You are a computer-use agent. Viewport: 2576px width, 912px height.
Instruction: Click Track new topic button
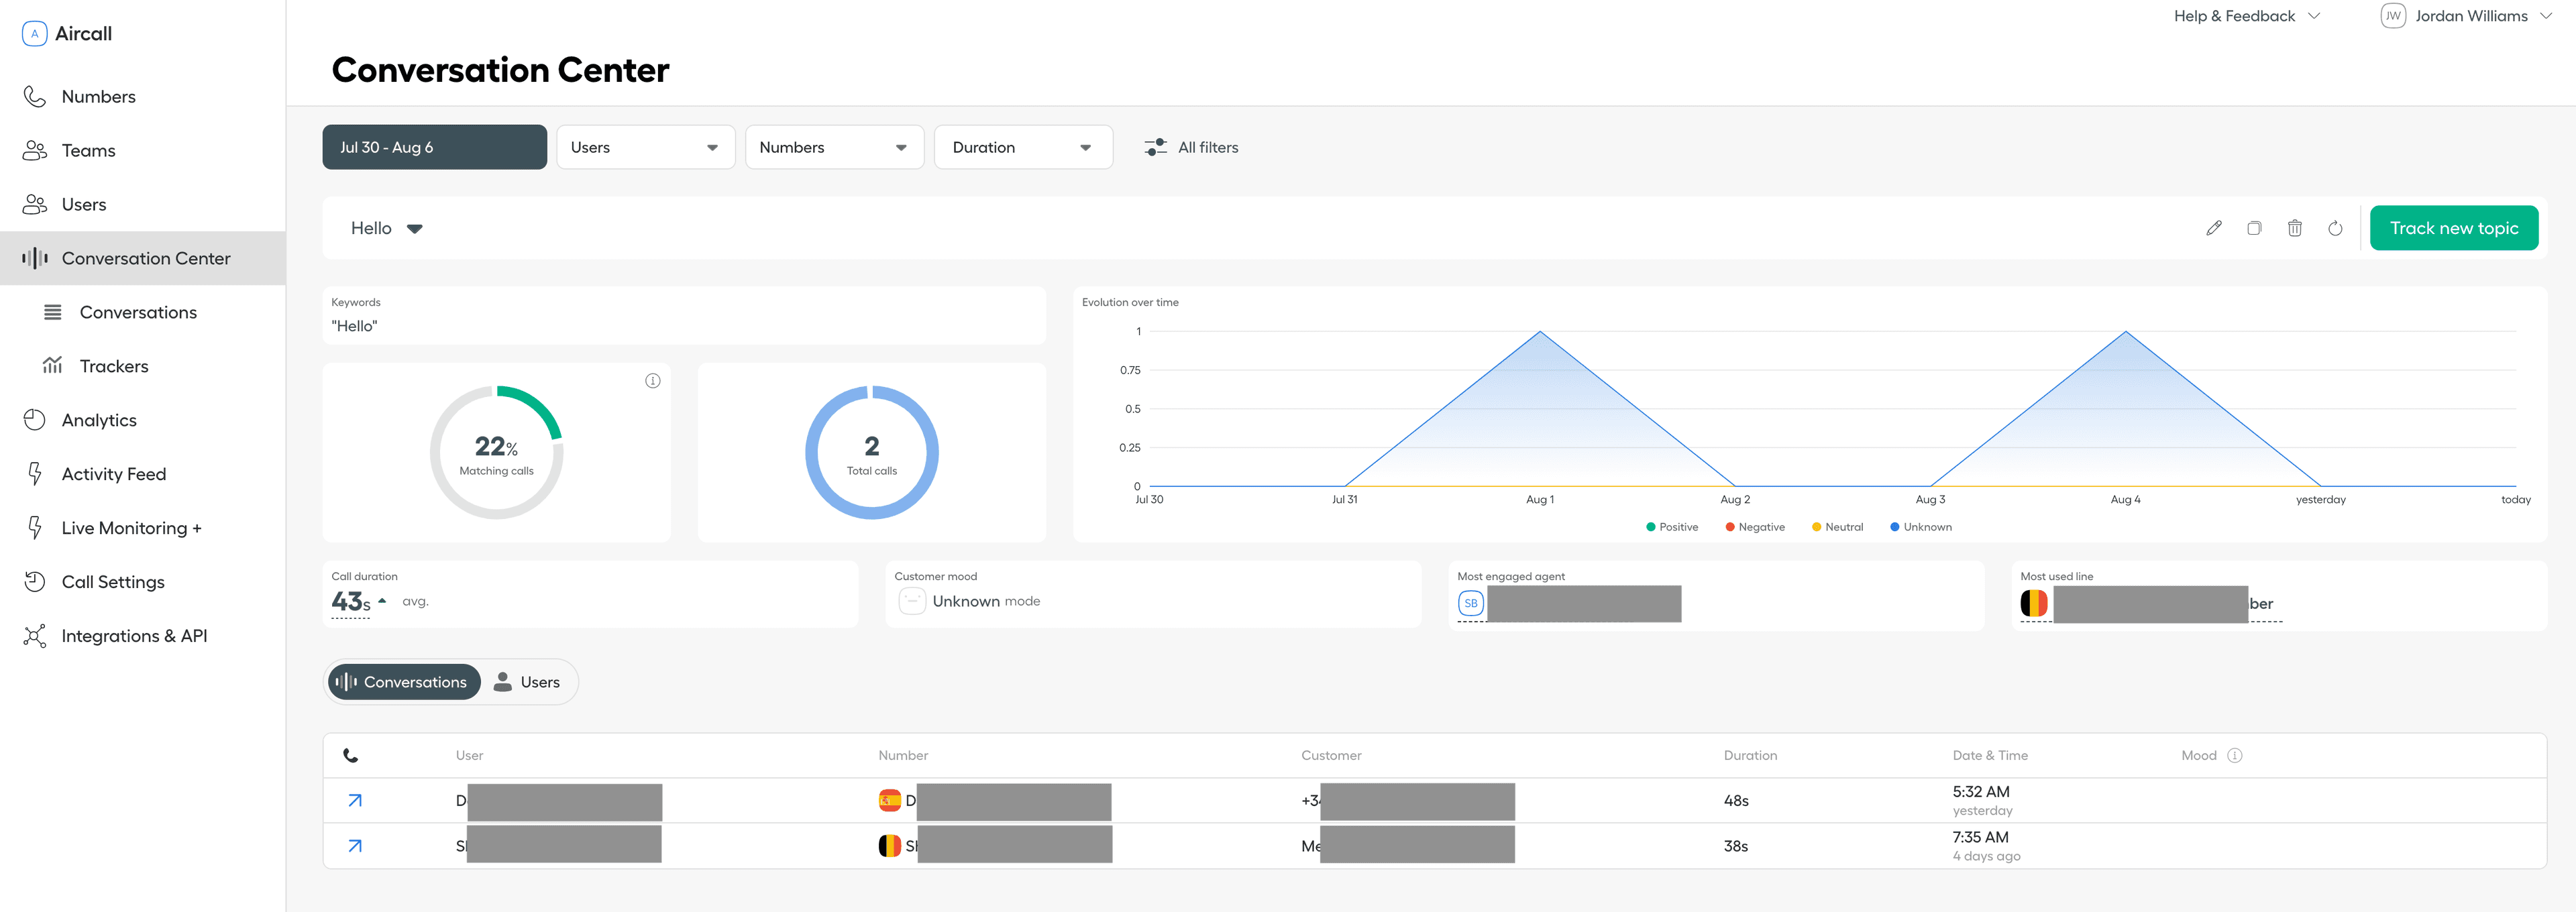(x=2453, y=228)
